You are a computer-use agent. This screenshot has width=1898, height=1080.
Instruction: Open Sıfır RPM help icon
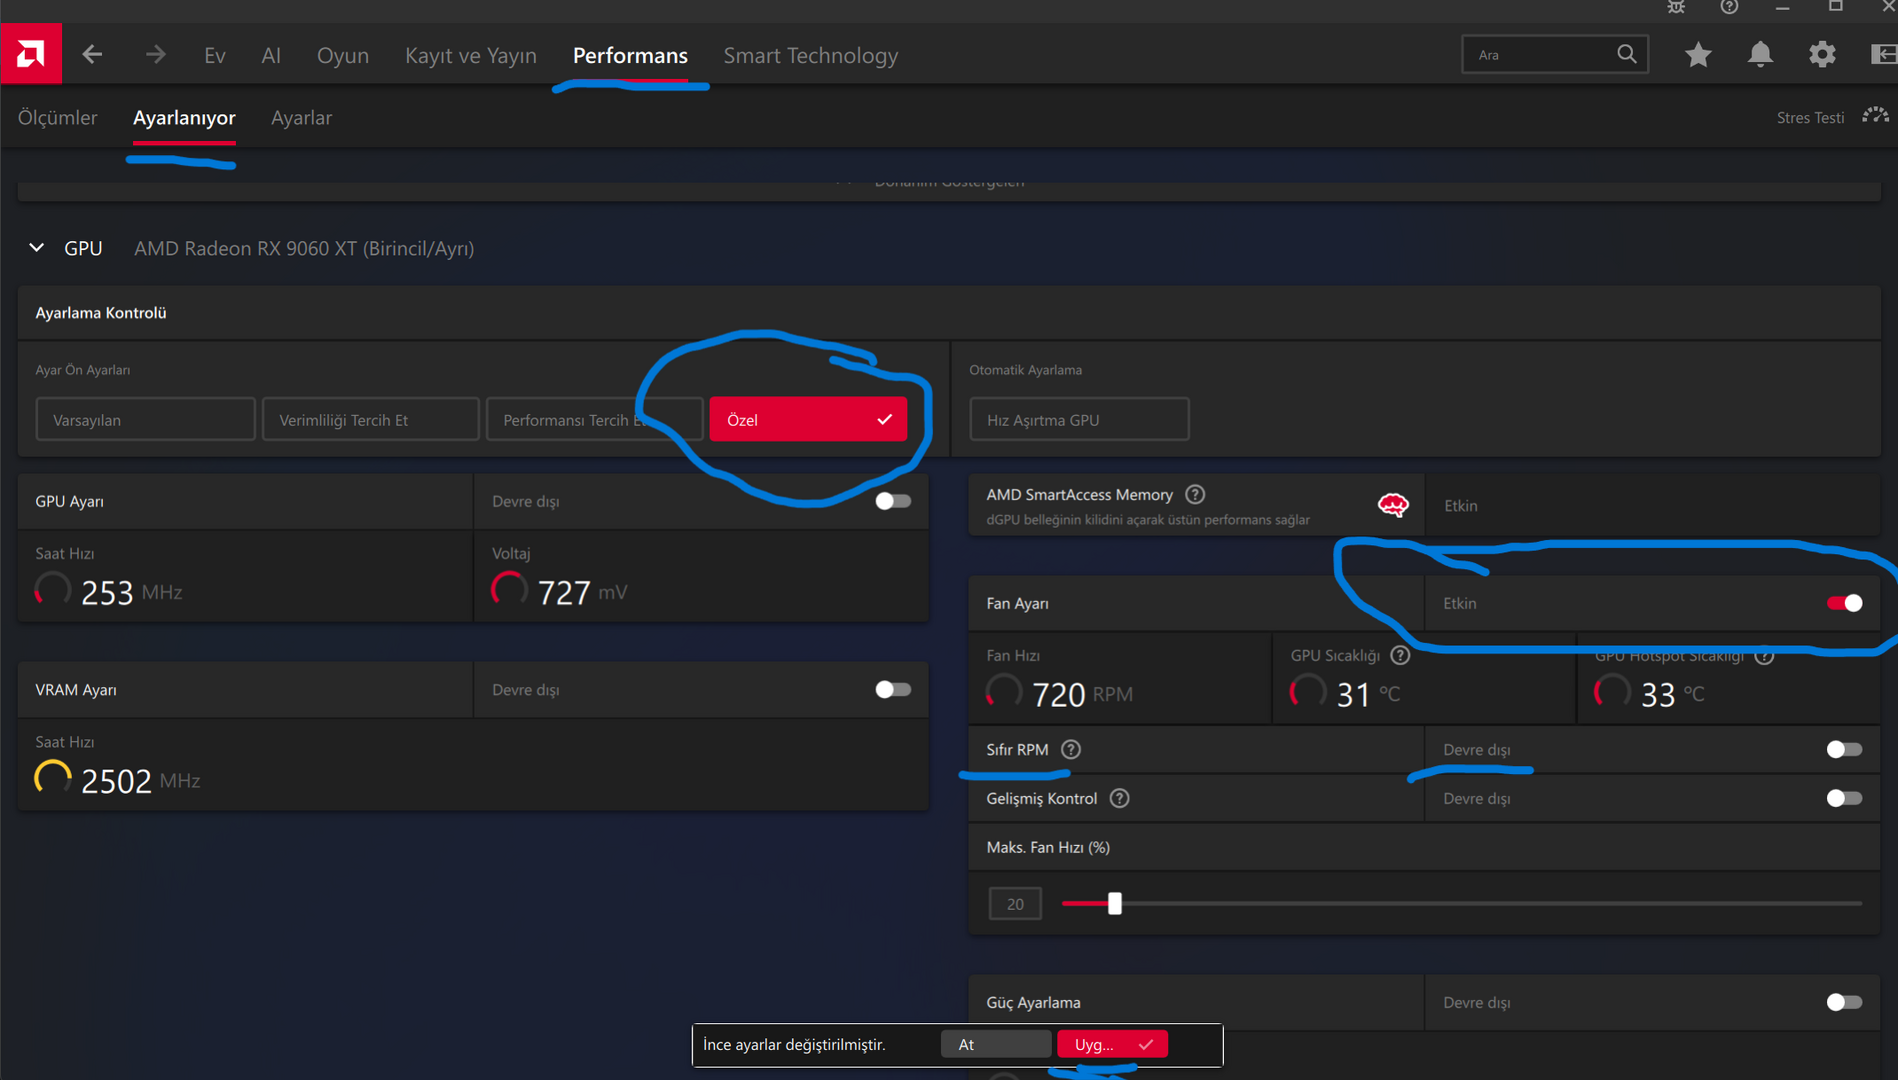[1071, 749]
